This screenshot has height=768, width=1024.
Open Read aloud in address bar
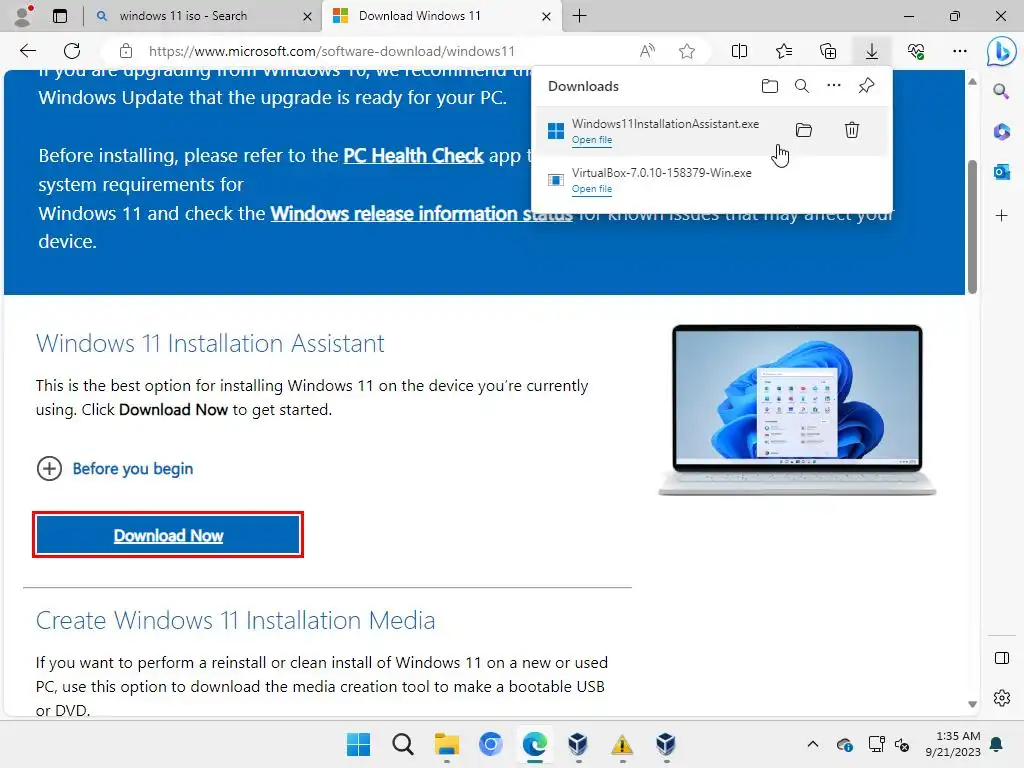[x=647, y=51]
